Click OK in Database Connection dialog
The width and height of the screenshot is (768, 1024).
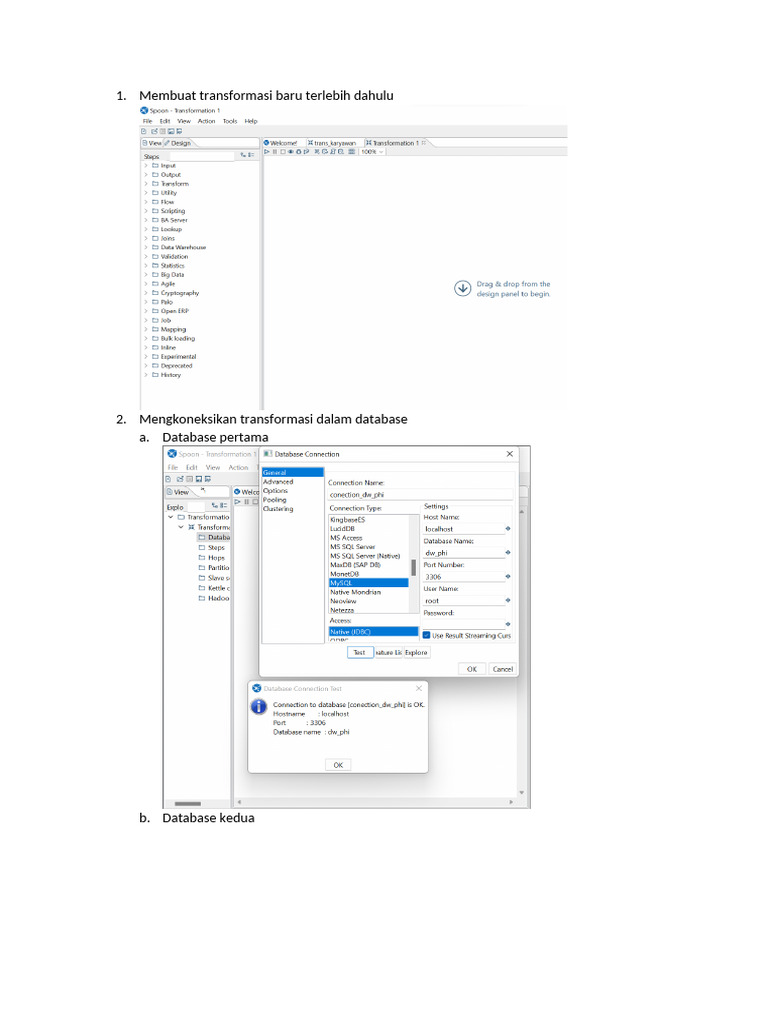click(472, 669)
